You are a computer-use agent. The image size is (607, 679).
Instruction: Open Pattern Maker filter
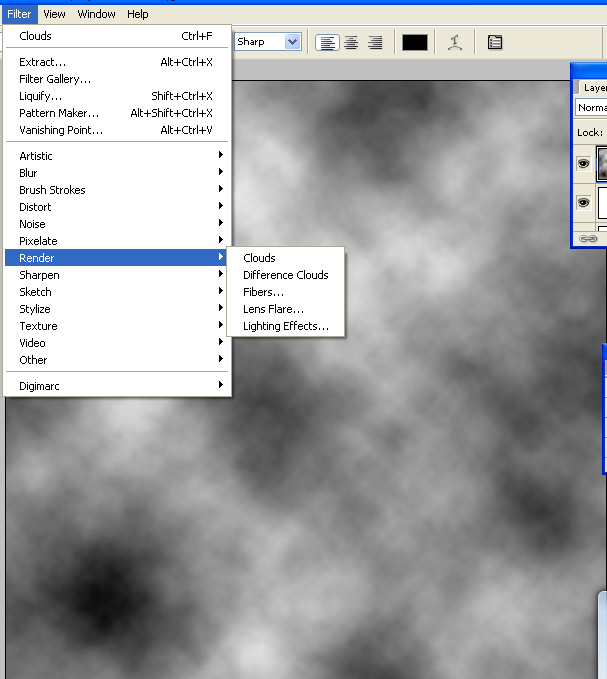pyautogui.click(x=116, y=113)
